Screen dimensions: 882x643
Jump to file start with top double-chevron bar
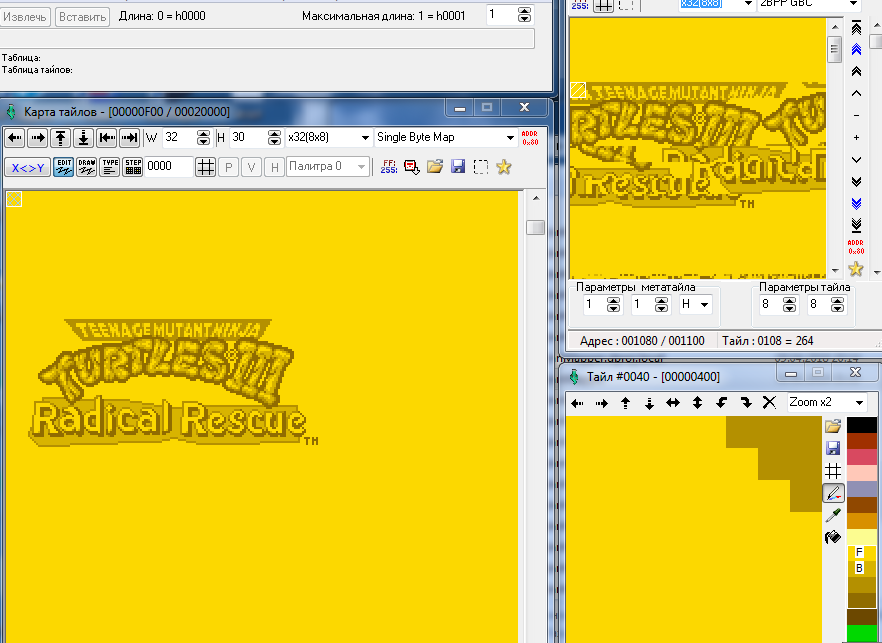(856, 28)
